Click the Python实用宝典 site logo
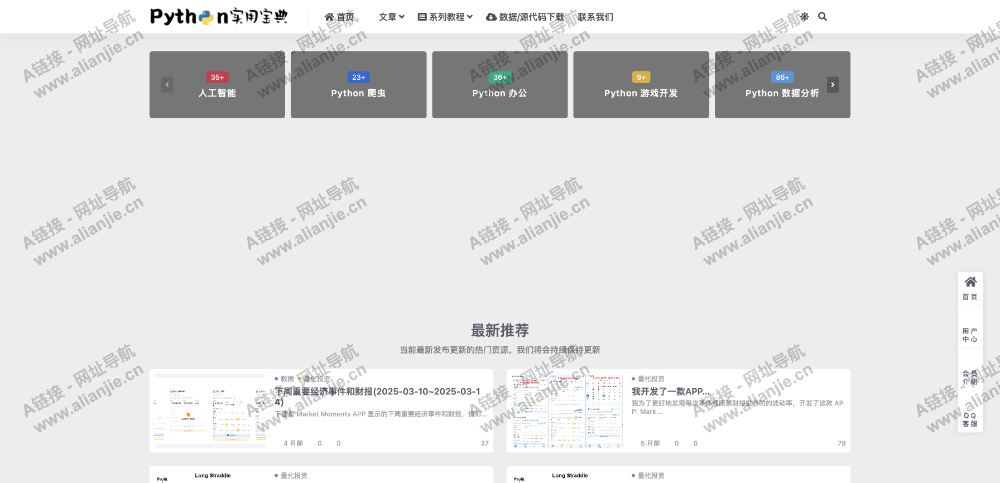Viewport: 1000px width, 483px height. (x=219, y=17)
